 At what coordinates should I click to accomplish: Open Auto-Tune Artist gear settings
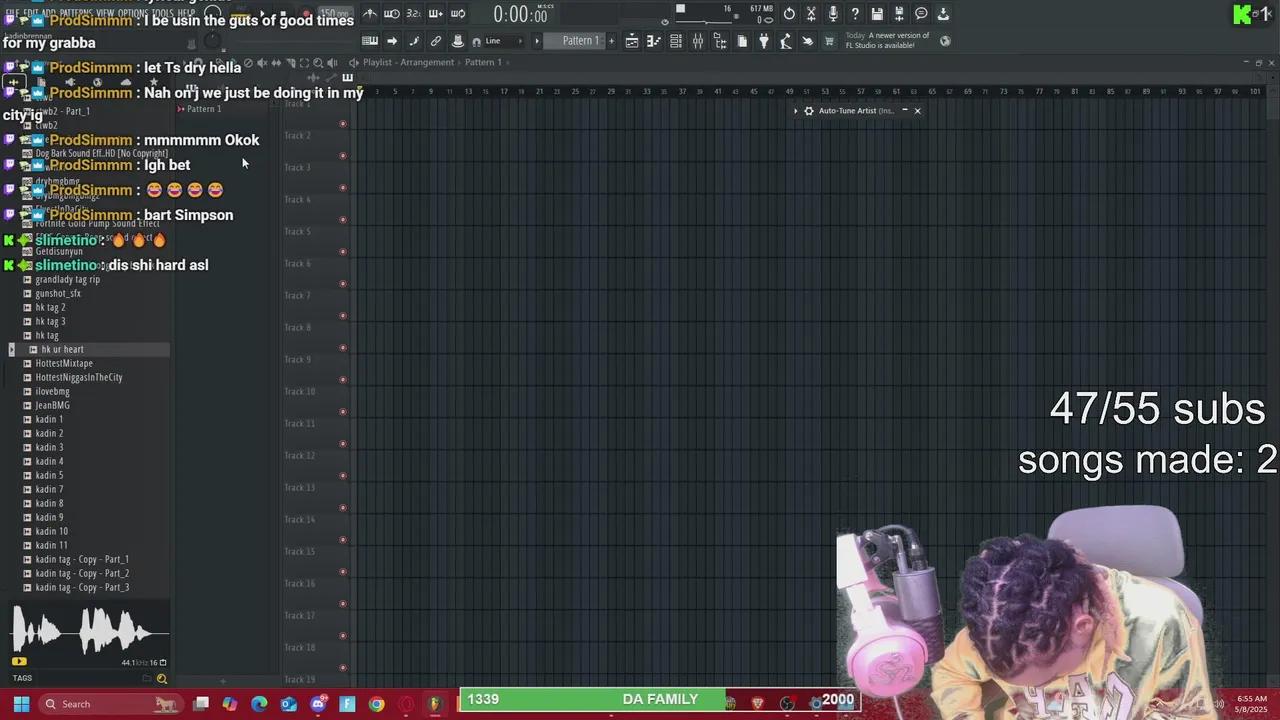809,111
